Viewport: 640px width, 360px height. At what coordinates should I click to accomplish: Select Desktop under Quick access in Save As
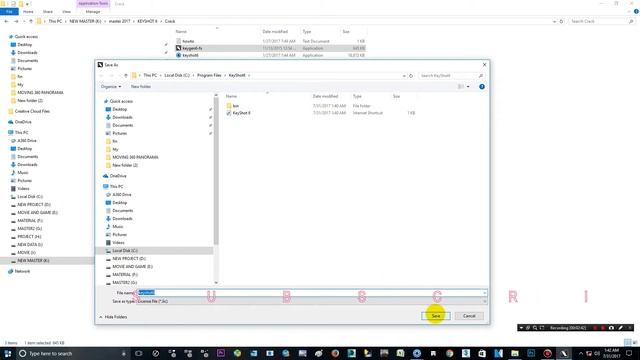pos(120,109)
